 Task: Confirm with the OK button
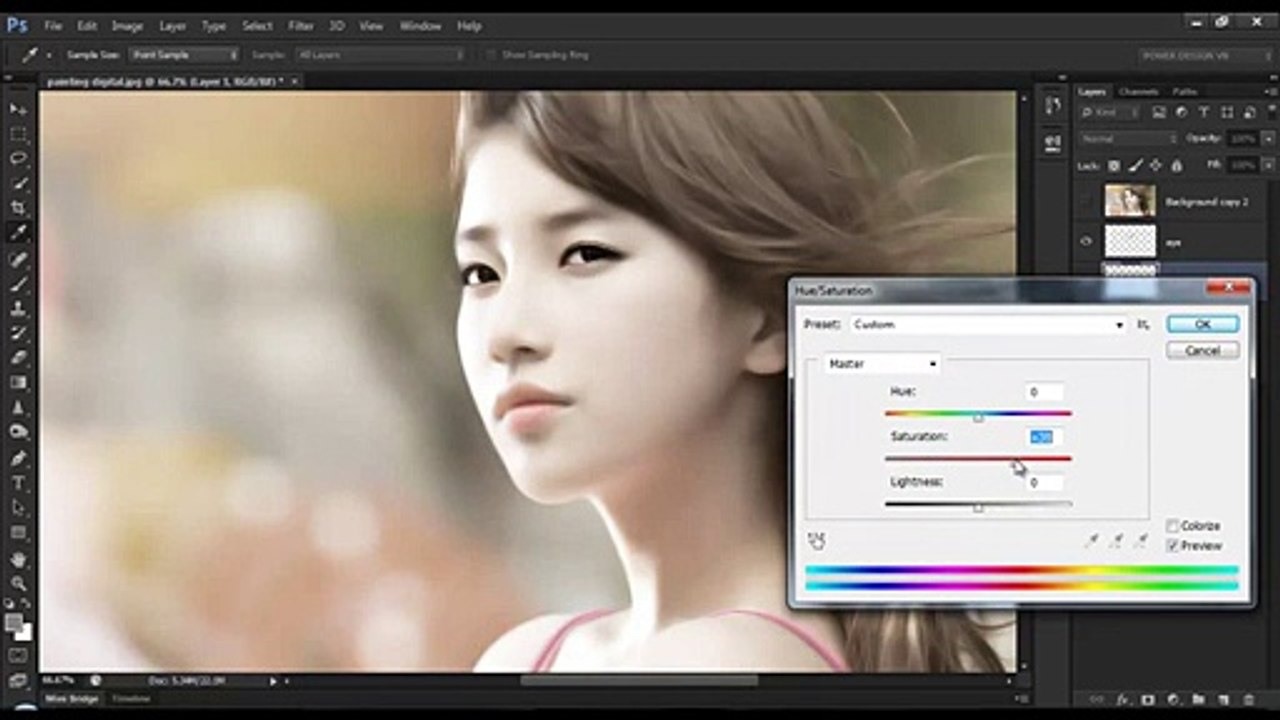tap(1202, 324)
